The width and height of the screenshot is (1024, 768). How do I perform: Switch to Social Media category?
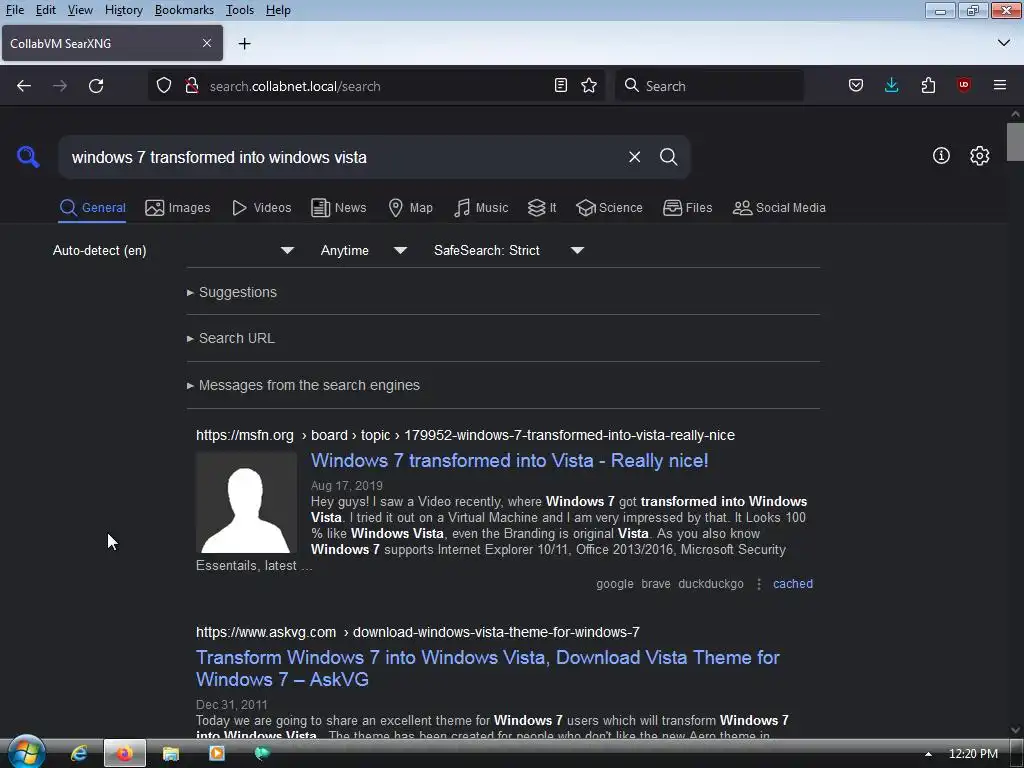click(779, 208)
